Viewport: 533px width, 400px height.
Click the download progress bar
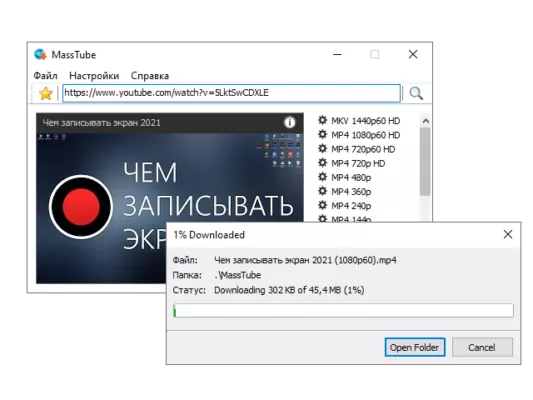tap(343, 310)
